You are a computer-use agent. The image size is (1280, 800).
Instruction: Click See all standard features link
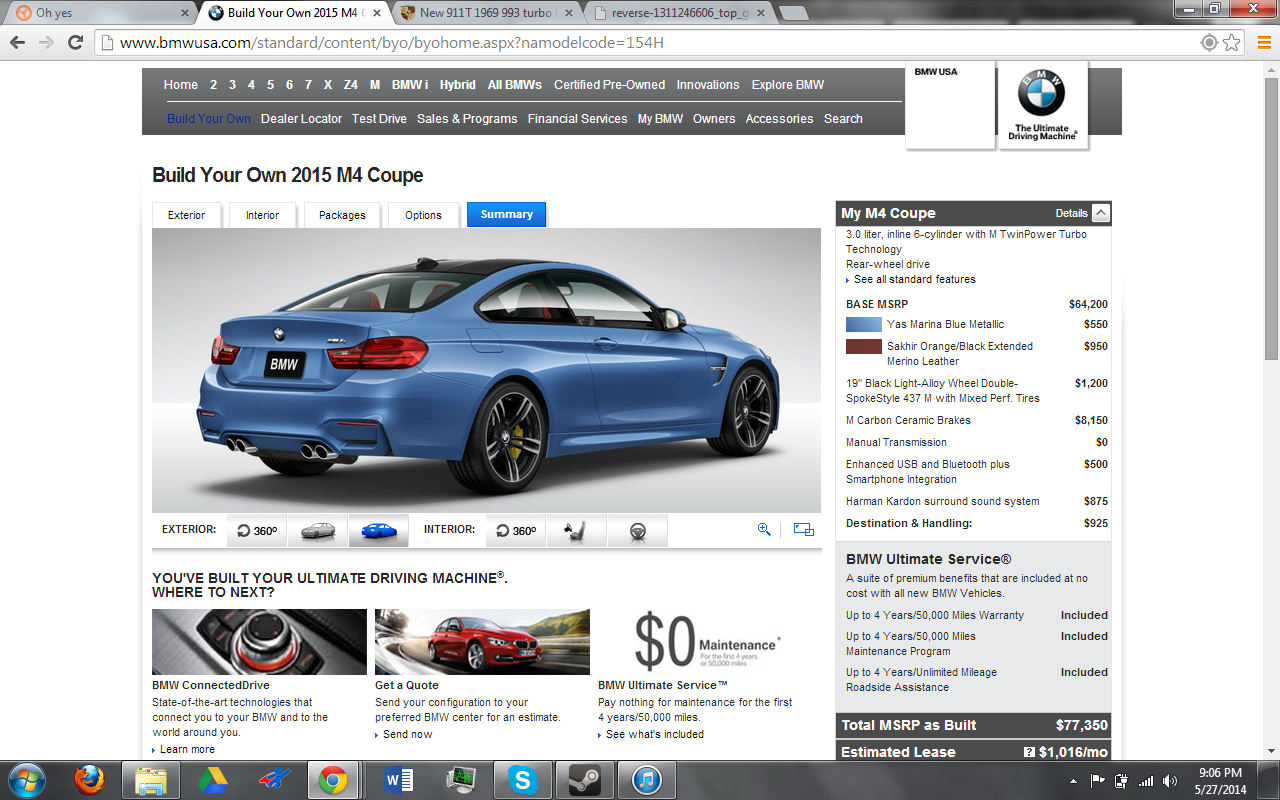(x=914, y=279)
